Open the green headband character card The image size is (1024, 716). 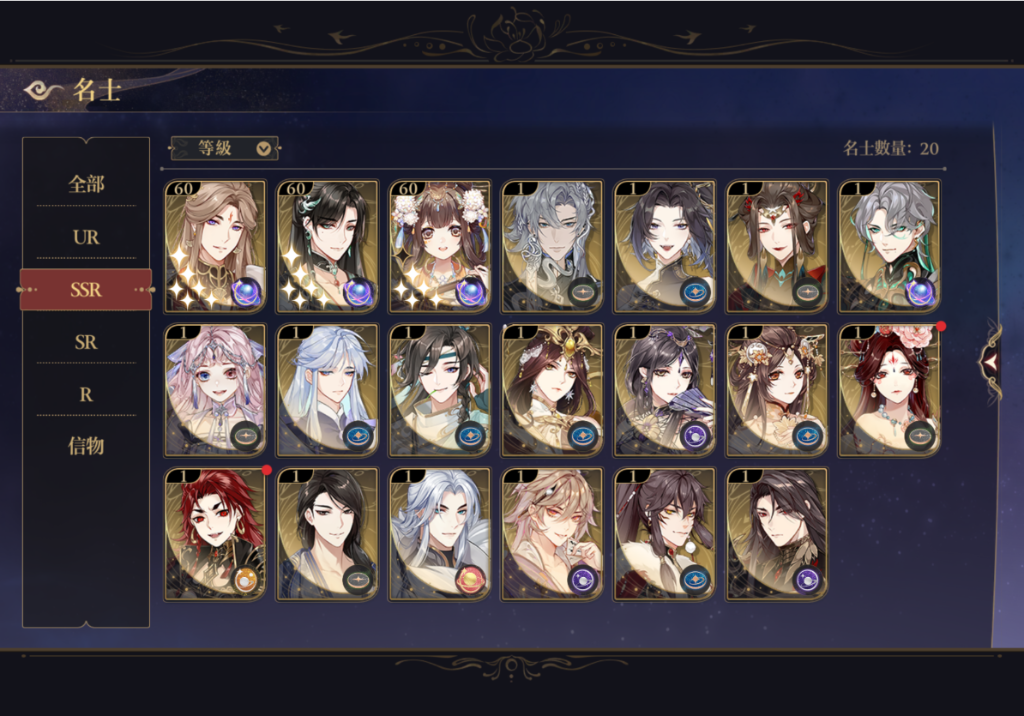440,390
